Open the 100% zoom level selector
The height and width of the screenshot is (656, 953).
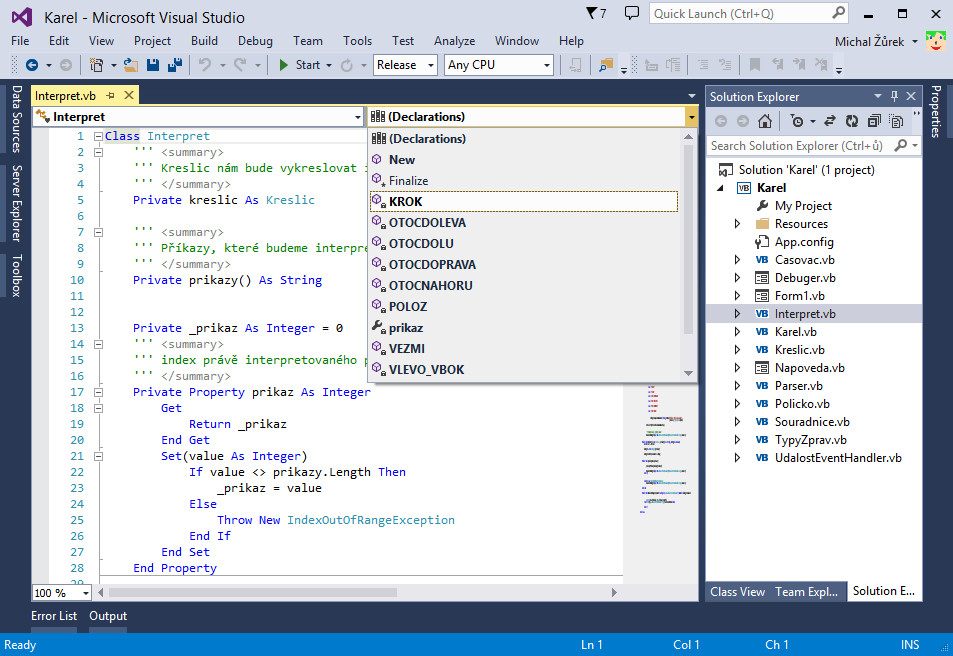click(x=60, y=592)
